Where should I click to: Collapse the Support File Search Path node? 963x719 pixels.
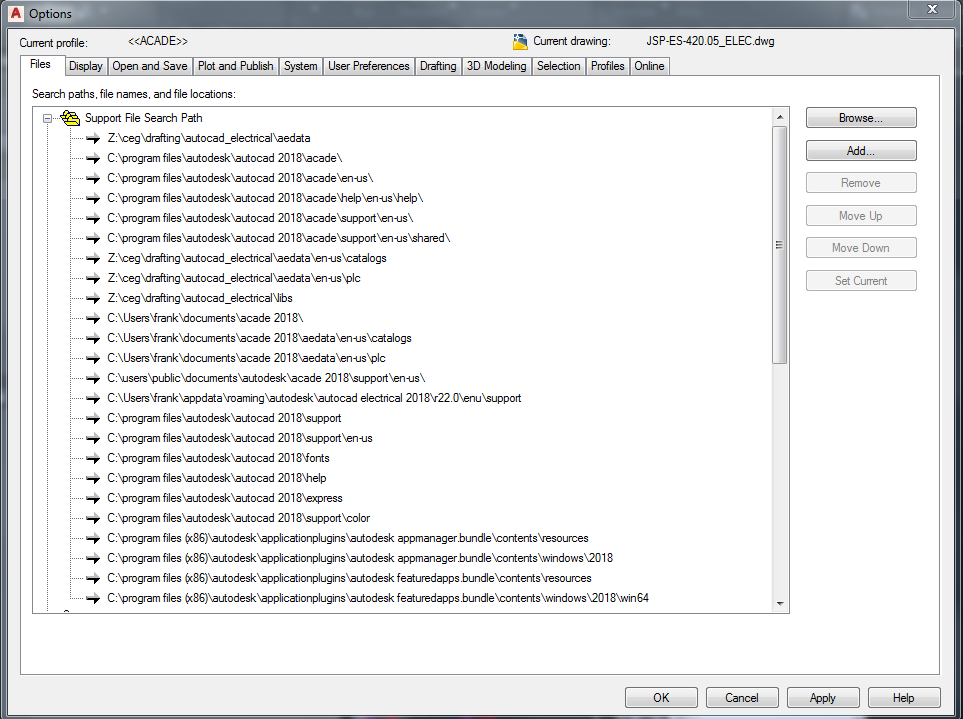45,117
